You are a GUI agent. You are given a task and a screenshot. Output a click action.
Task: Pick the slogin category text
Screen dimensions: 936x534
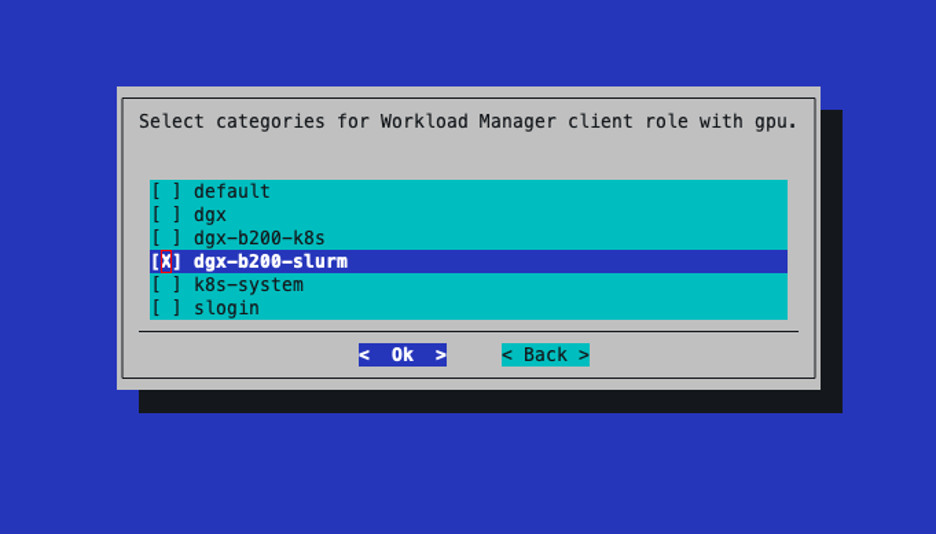pyautogui.click(x=226, y=308)
